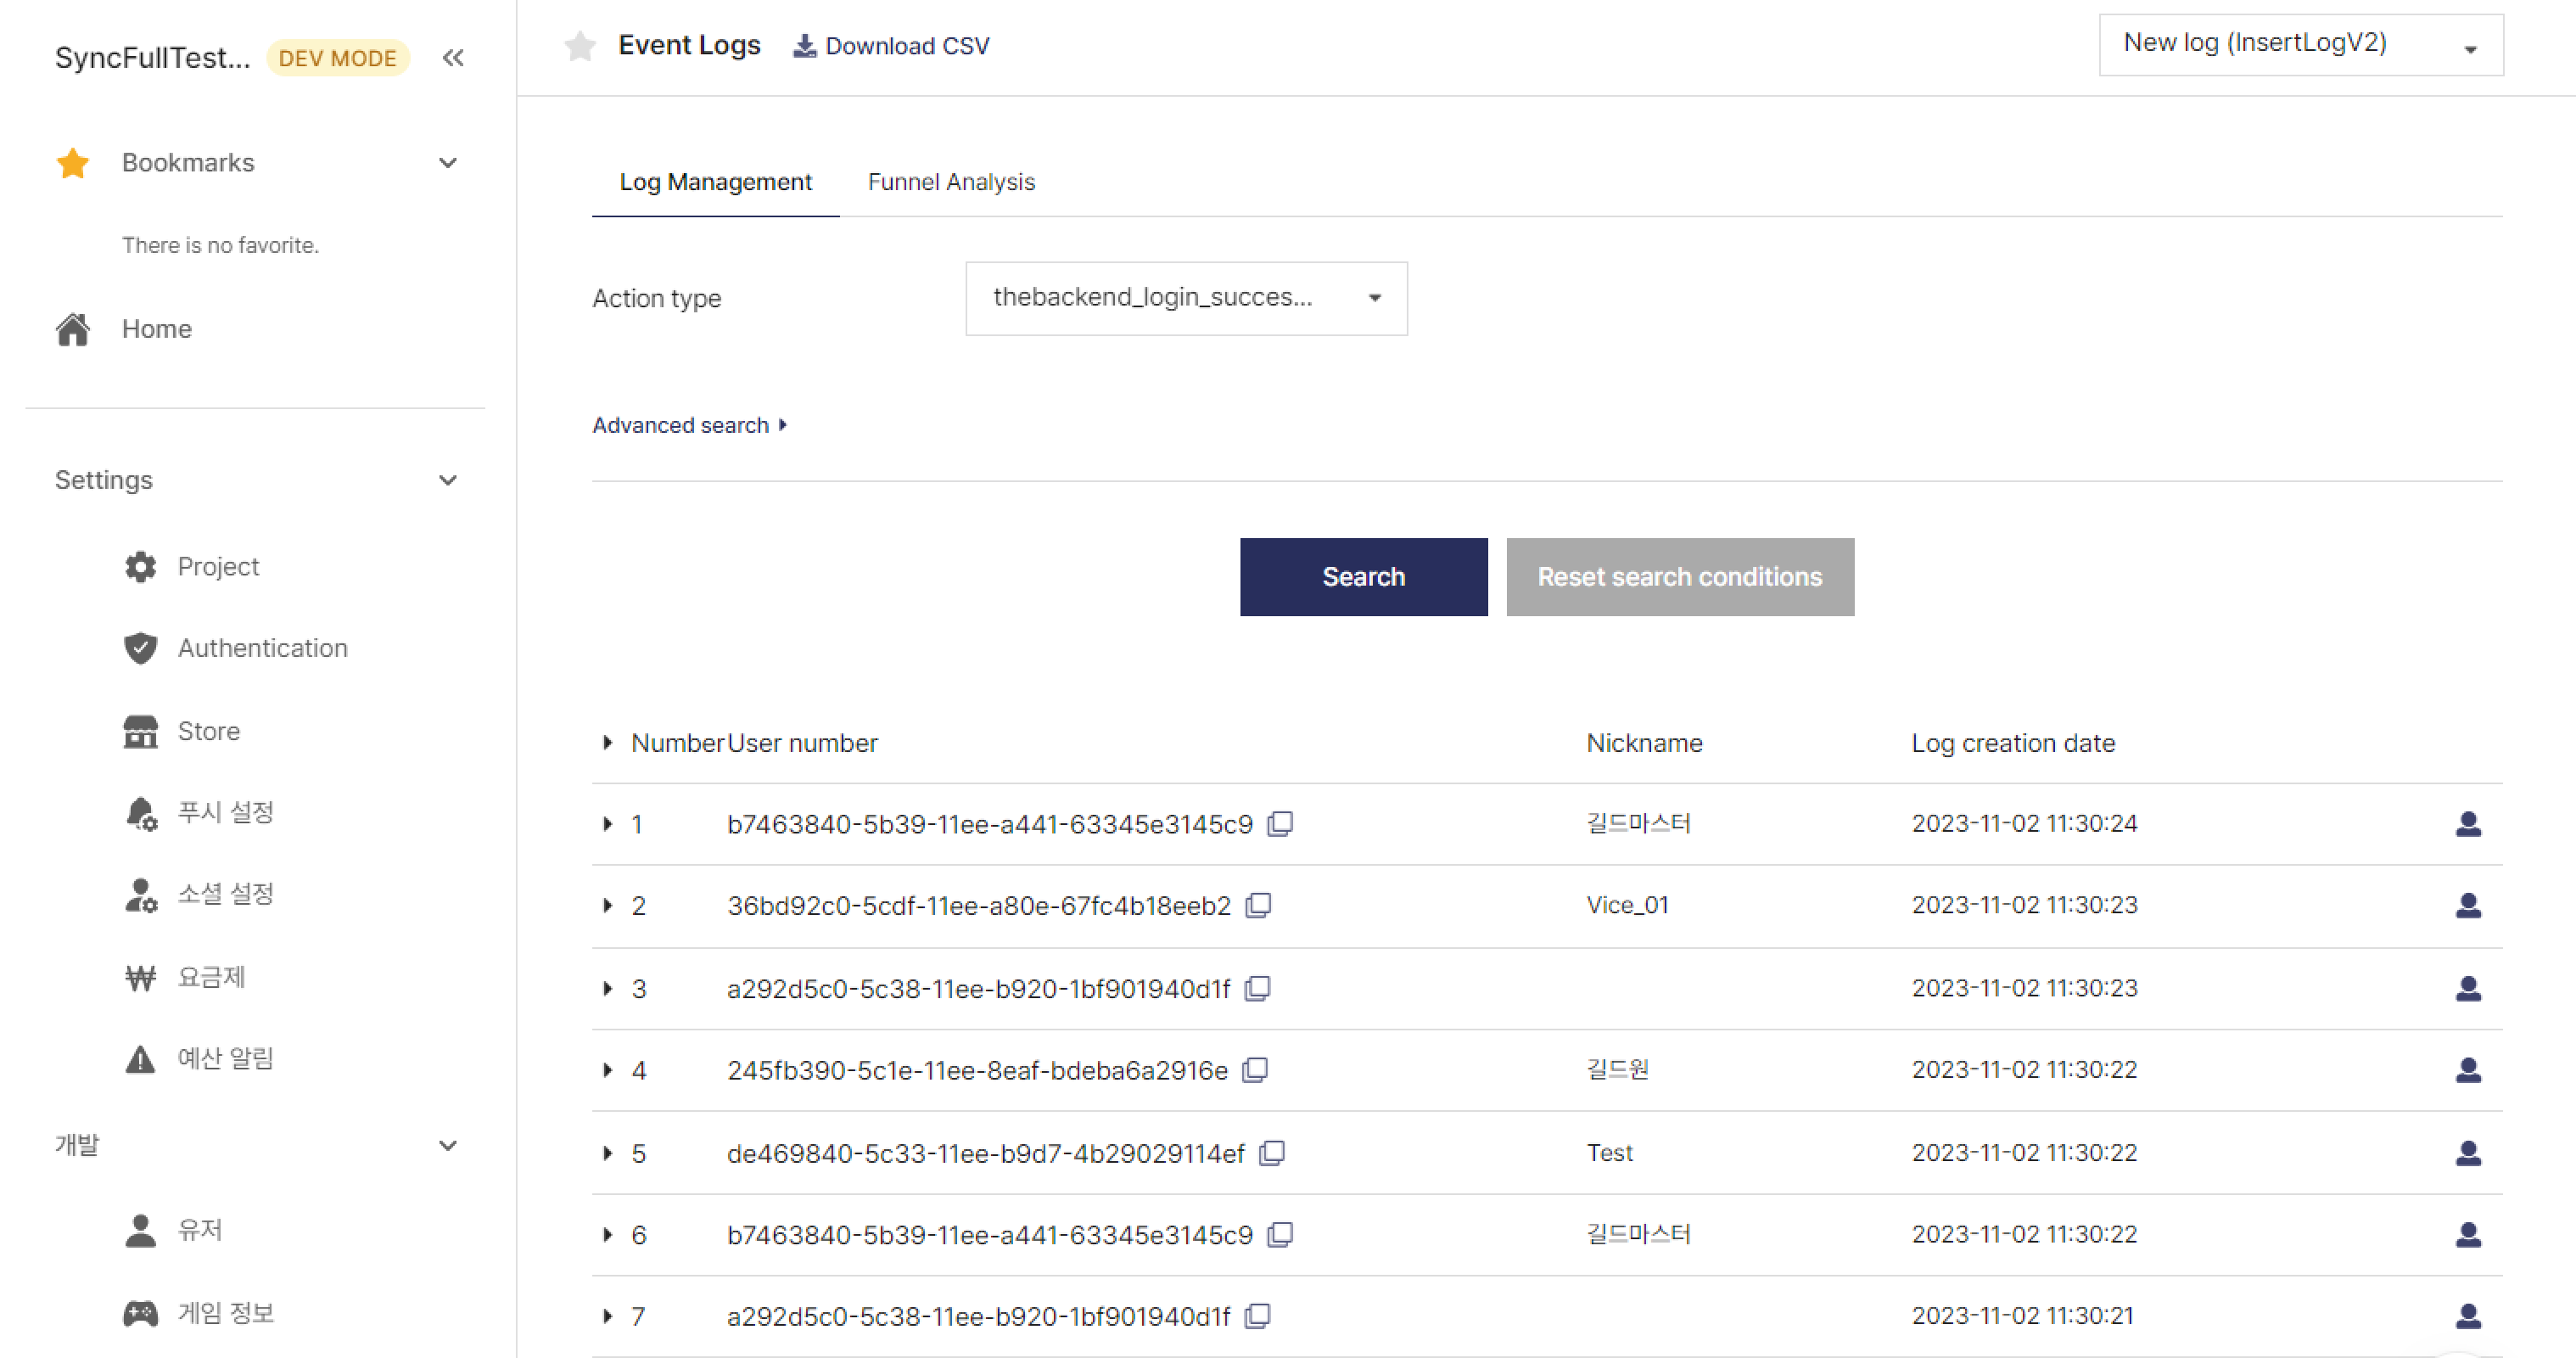Click nickname Vice_01 in row 2

pyautogui.click(x=1627, y=905)
